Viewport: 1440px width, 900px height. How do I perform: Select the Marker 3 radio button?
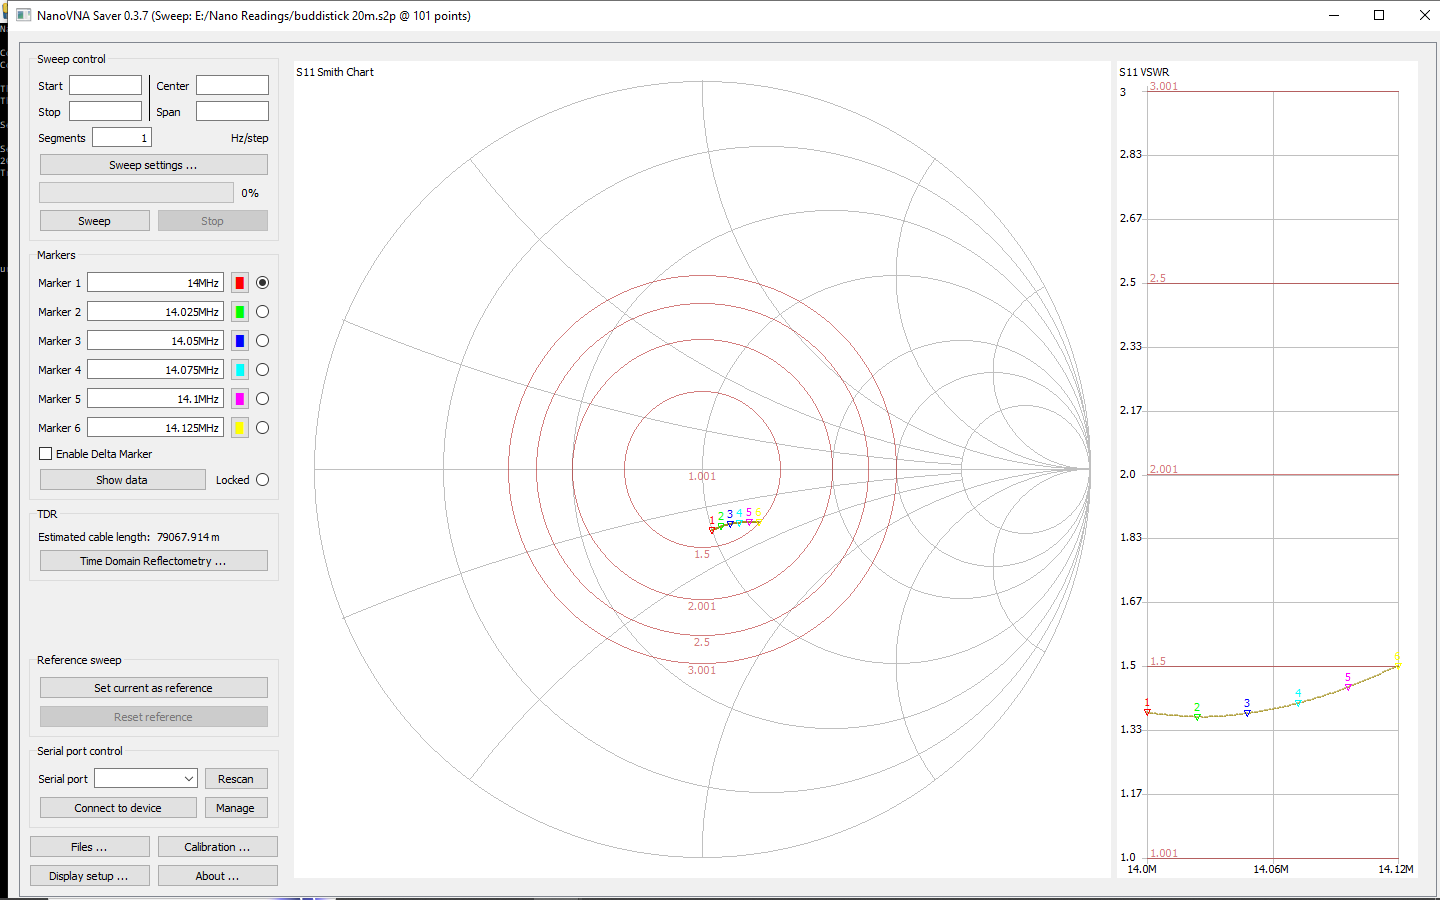(262, 341)
